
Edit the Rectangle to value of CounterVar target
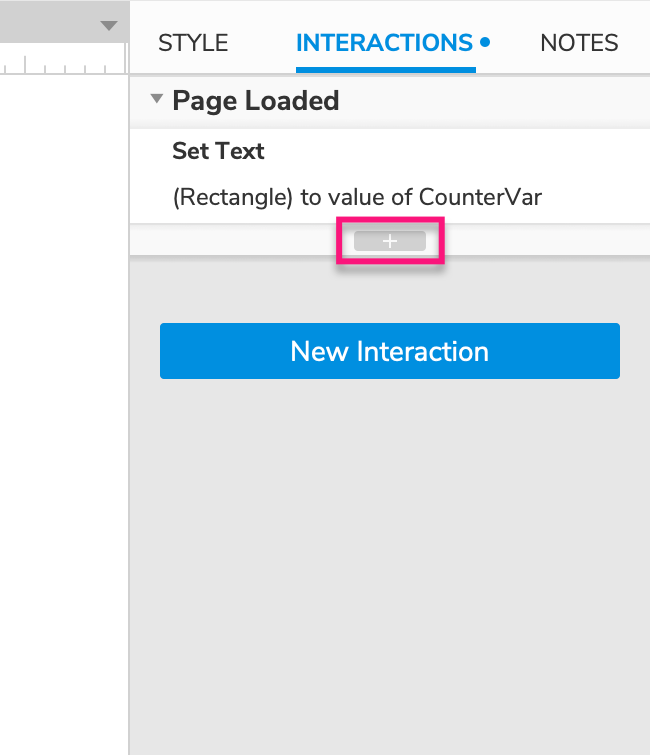pyautogui.click(x=357, y=197)
